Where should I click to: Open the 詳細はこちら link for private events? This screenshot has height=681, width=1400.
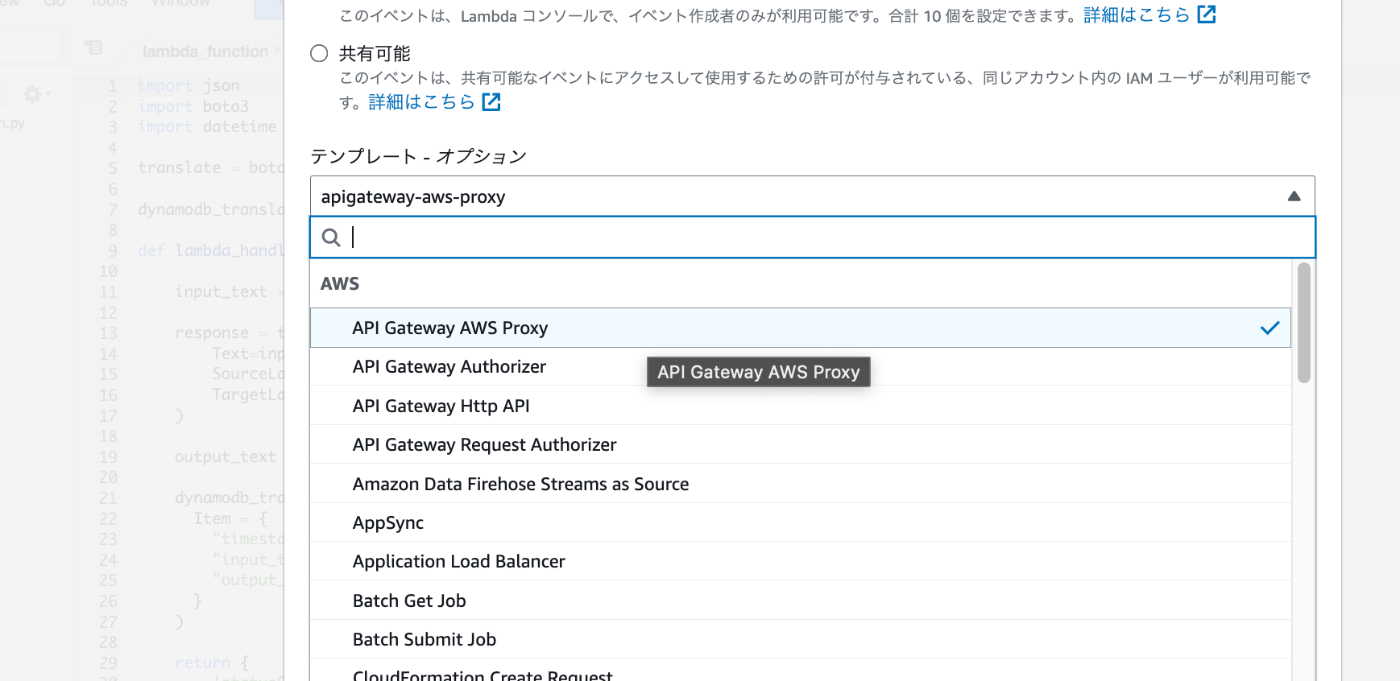1137,15
